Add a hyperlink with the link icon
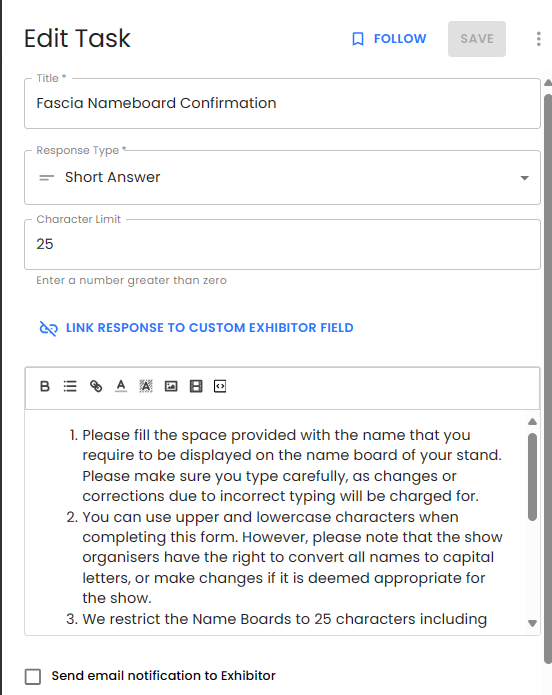The height and width of the screenshot is (695, 552). click(x=96, y=387)
